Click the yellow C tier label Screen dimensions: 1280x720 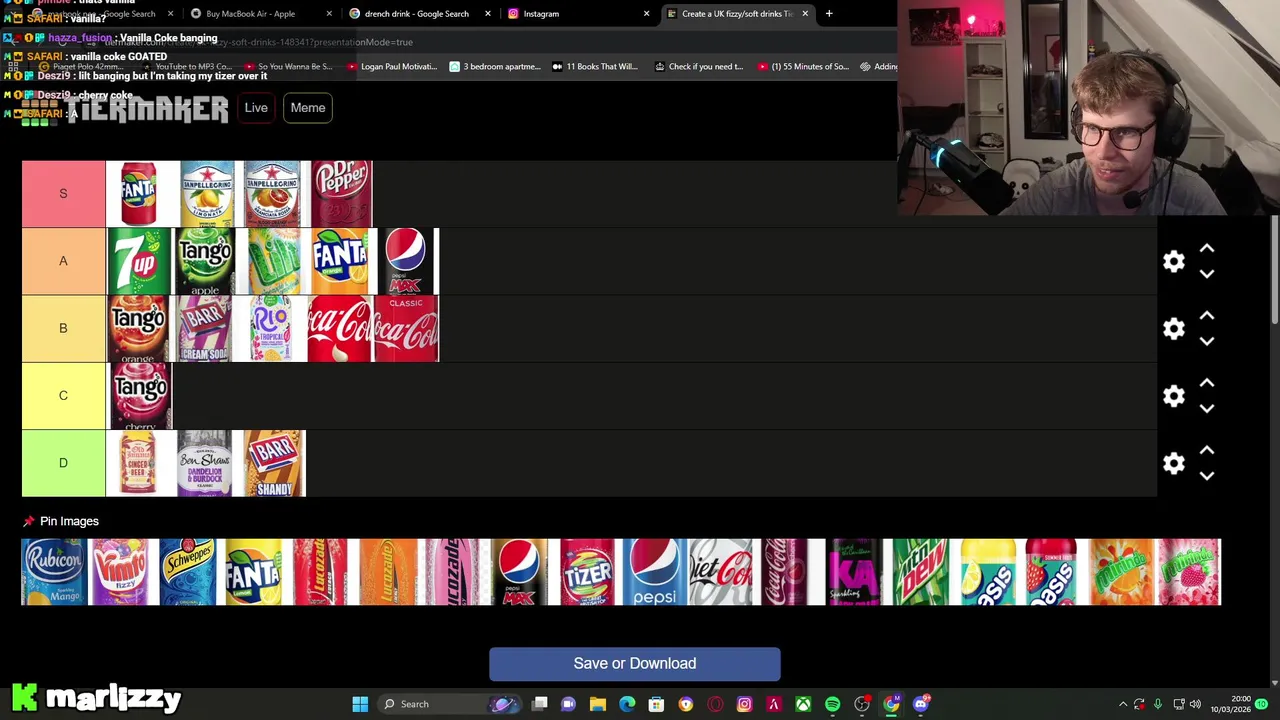63,396
